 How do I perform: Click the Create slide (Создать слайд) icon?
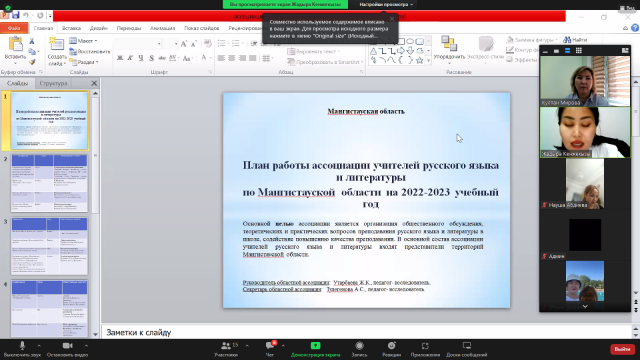[56, 45]
